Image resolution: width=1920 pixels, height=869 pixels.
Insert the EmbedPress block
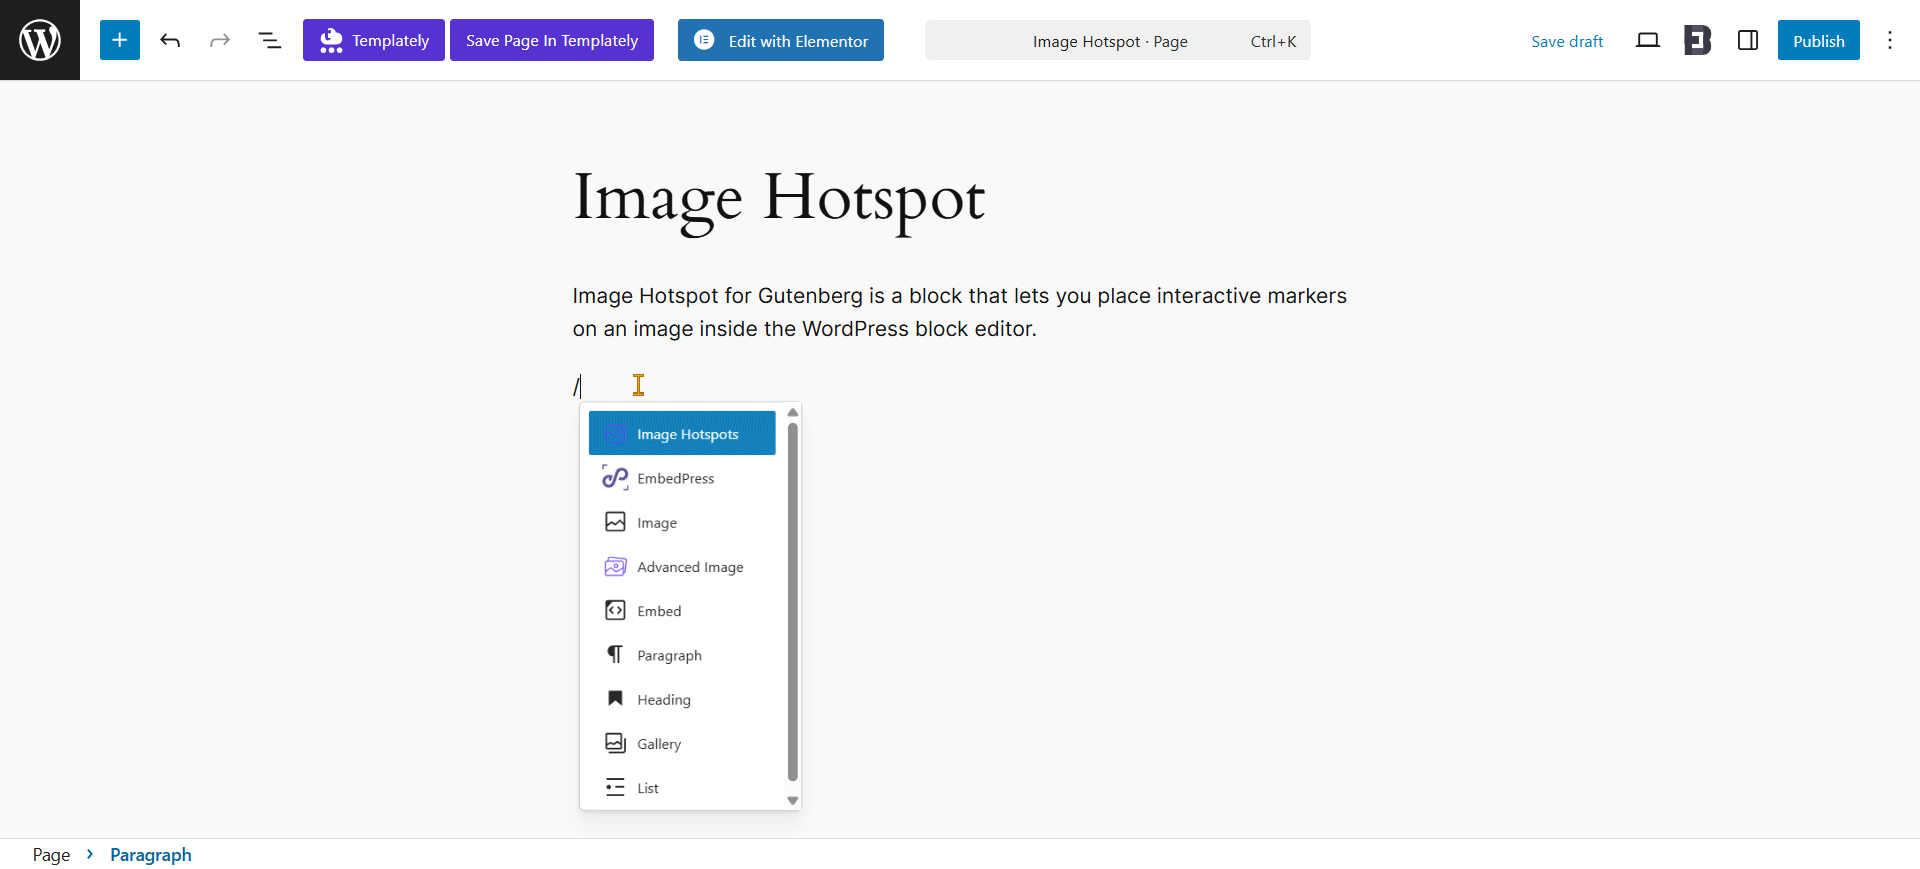[x=682, y=478]
